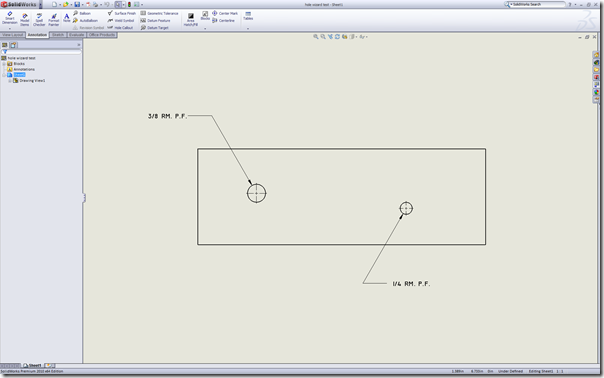The image size is (604, 378).
Task: Switch to the Sketch tab
Action: pos(58,35)
